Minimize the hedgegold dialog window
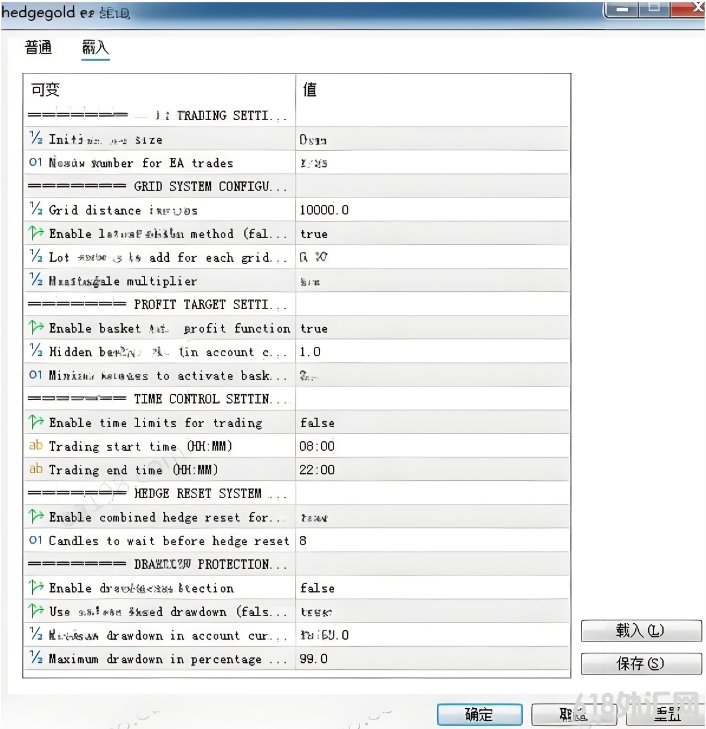Image resolution: width=706 pixels, height=729 pixels. (x=622, y=8)
